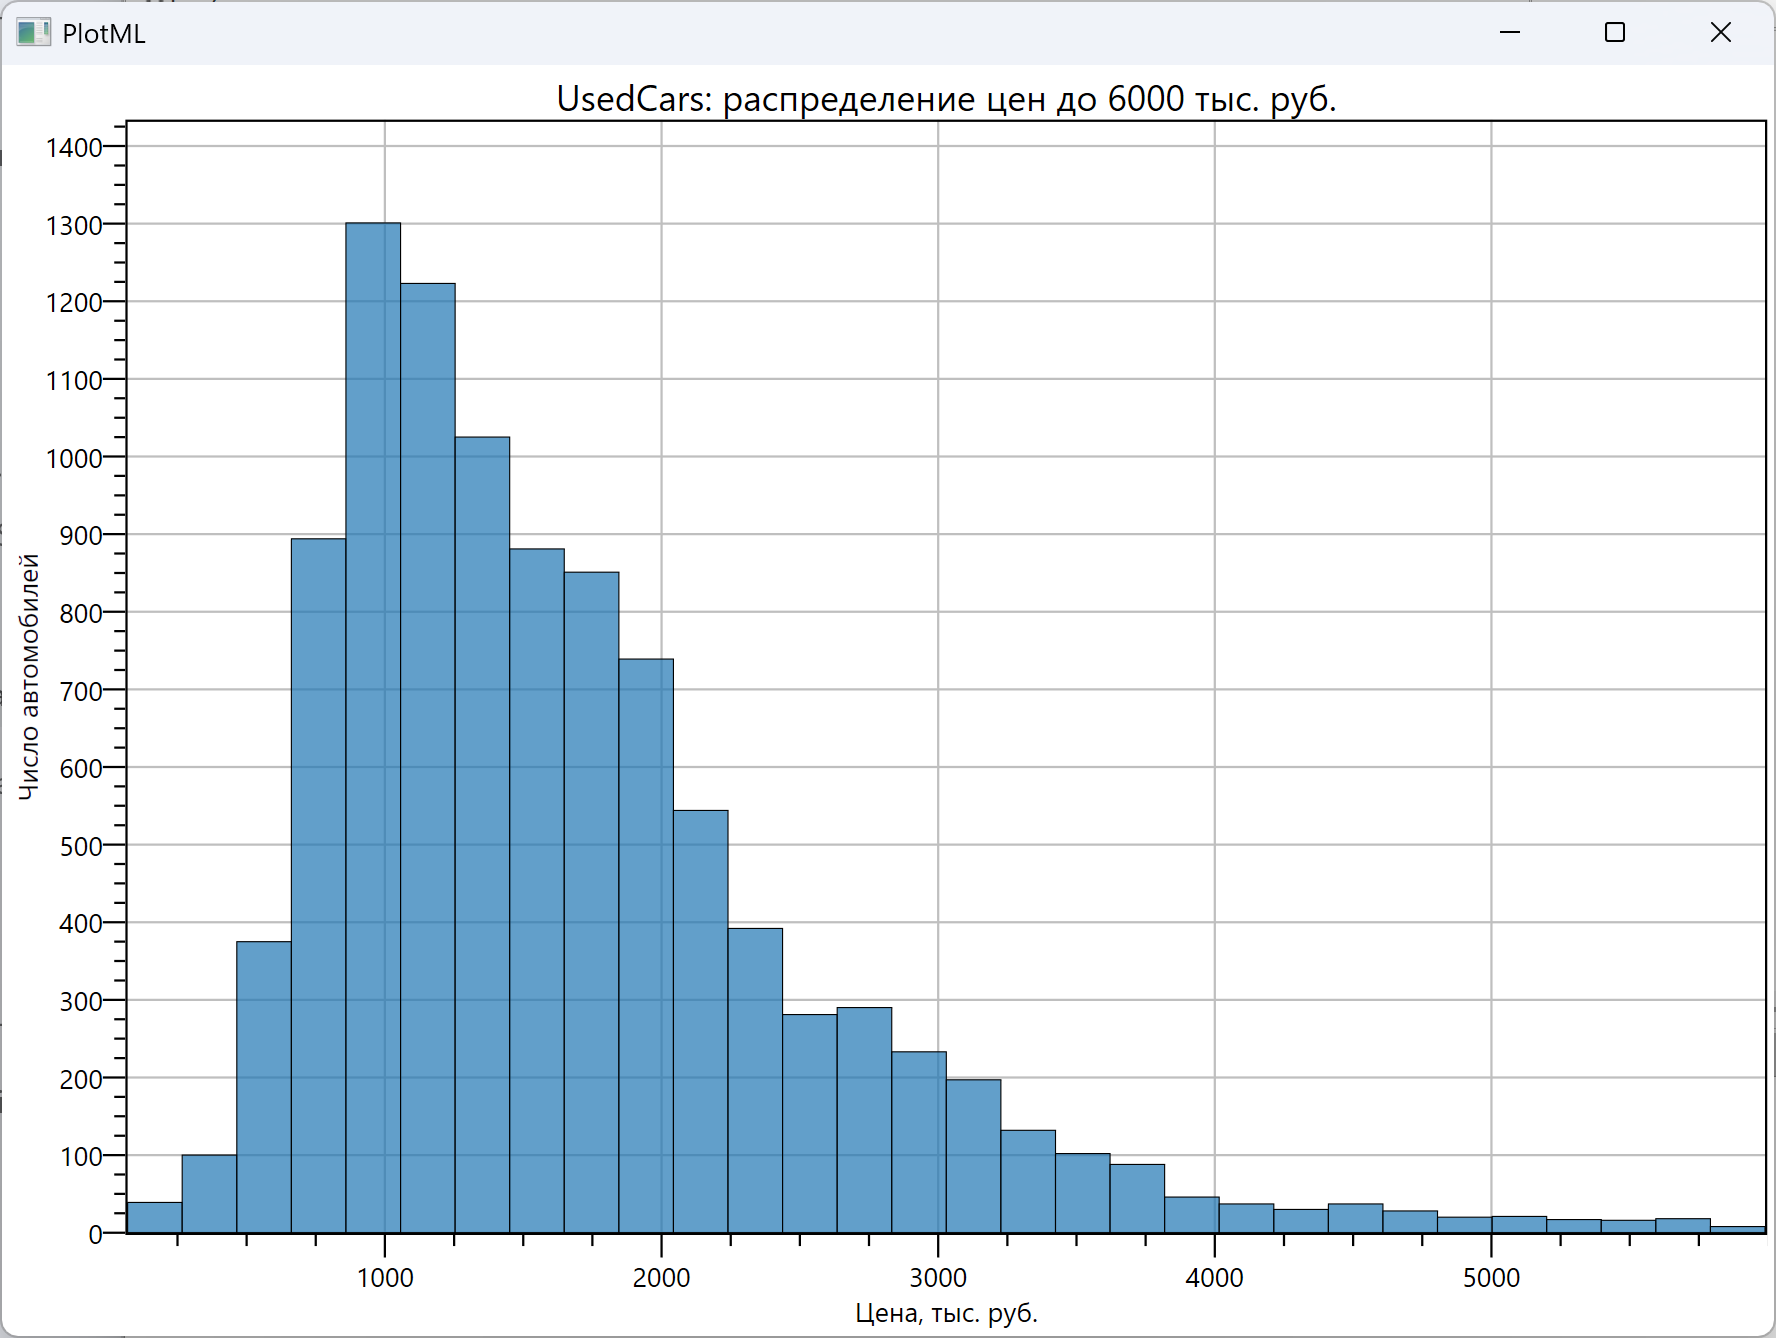The height and width of the screenshot is (1338, 1776).
Task: Close the PlotML window
Action: point(1720,33)
